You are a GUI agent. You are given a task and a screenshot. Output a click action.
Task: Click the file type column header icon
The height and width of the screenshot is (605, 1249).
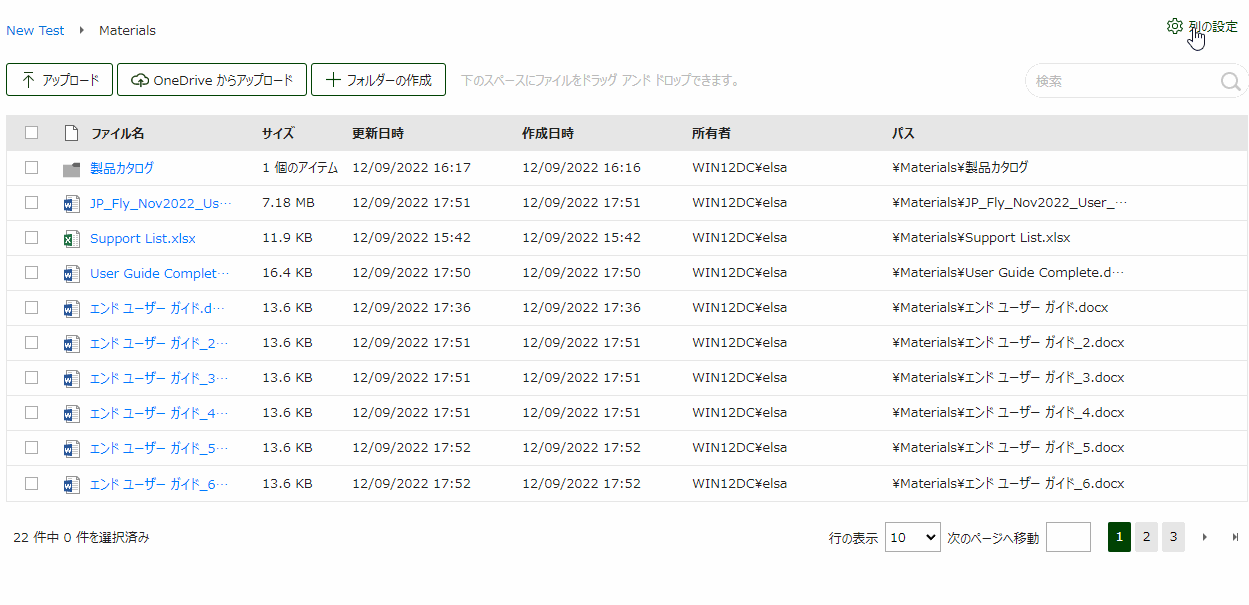(71, 133)
